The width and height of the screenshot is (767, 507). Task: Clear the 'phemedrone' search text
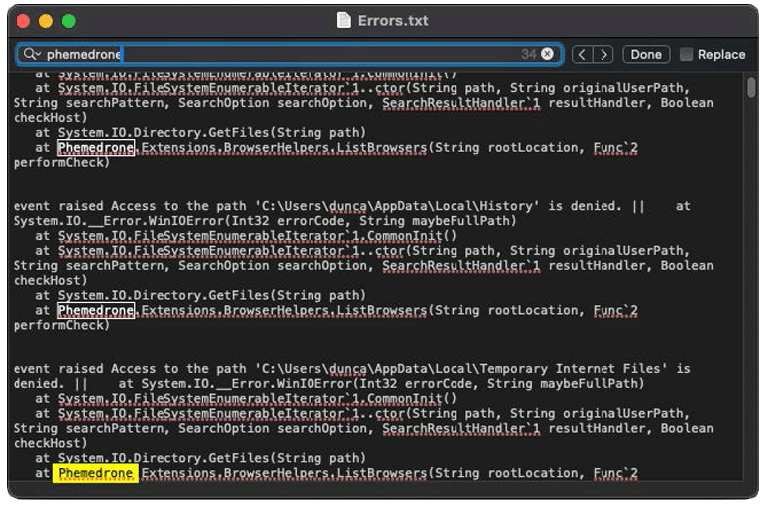pos(549,54)
